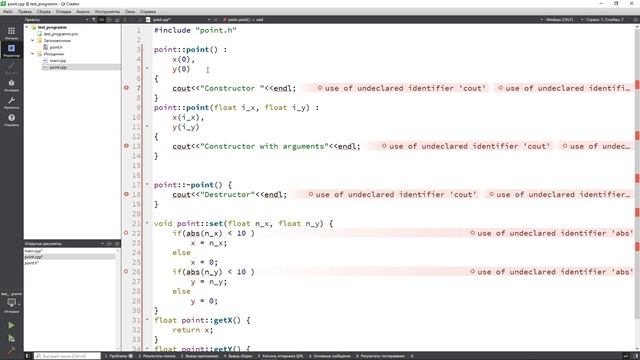Open the Результаты поиска output pane
Screen dimensions: 640x360
coord(157,356)
